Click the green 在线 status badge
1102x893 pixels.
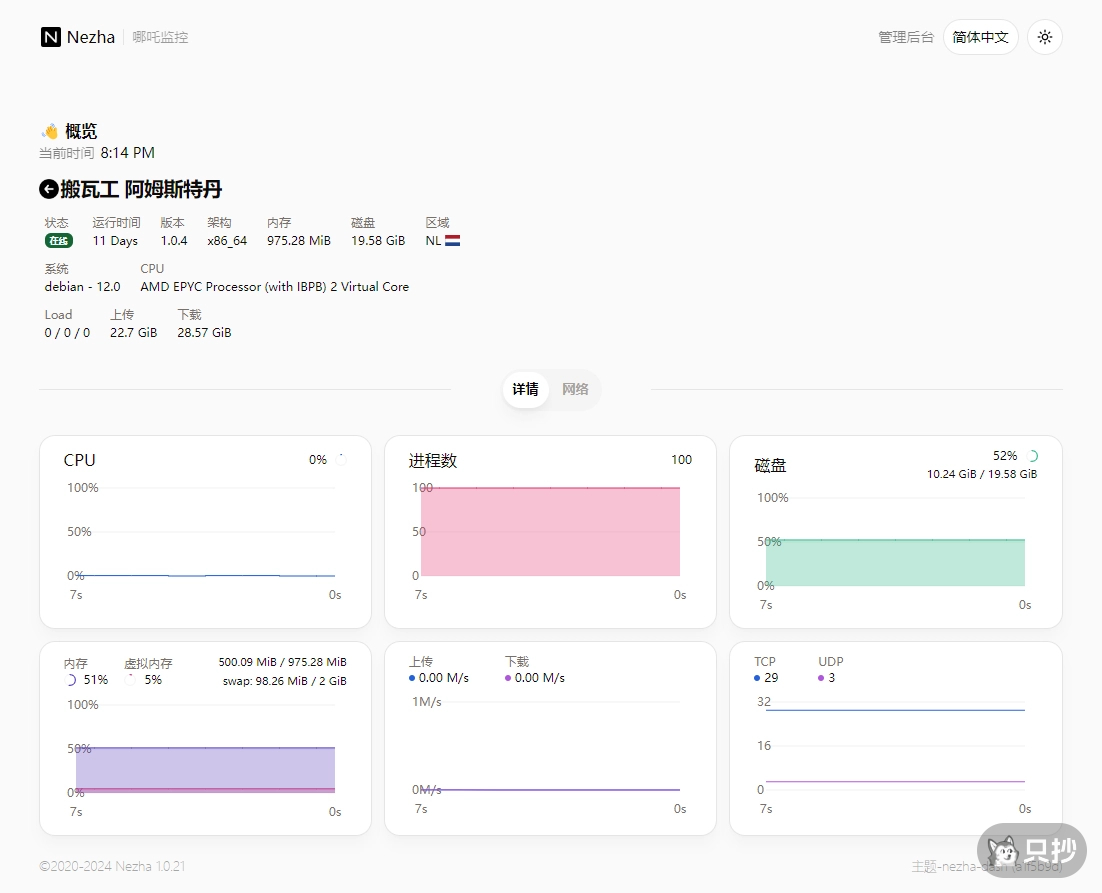click(x=58, y=241)
